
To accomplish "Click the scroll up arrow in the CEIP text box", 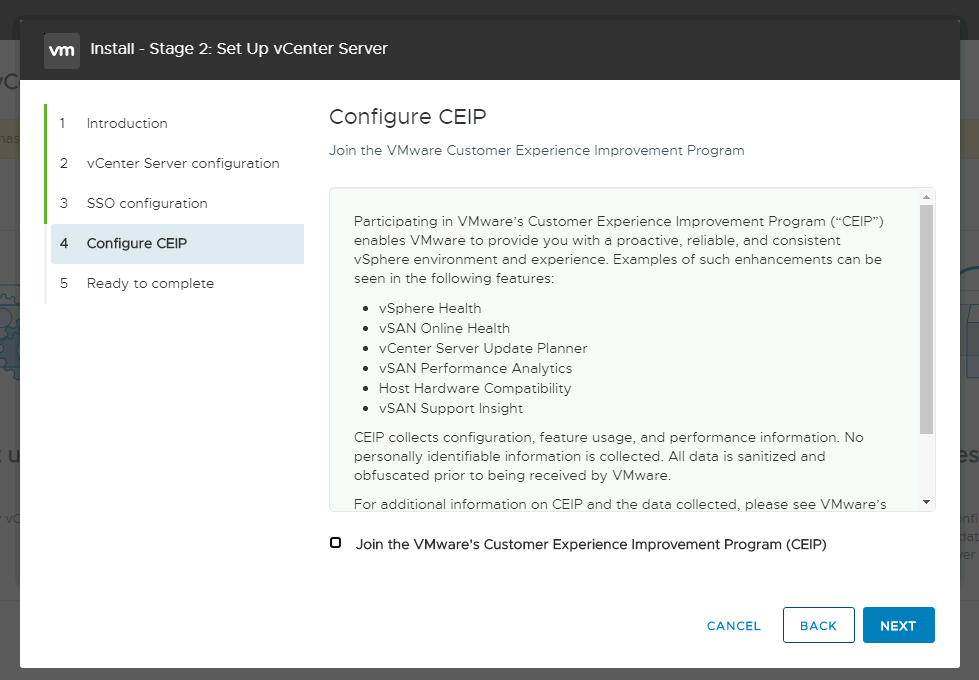I will point(926,197).
